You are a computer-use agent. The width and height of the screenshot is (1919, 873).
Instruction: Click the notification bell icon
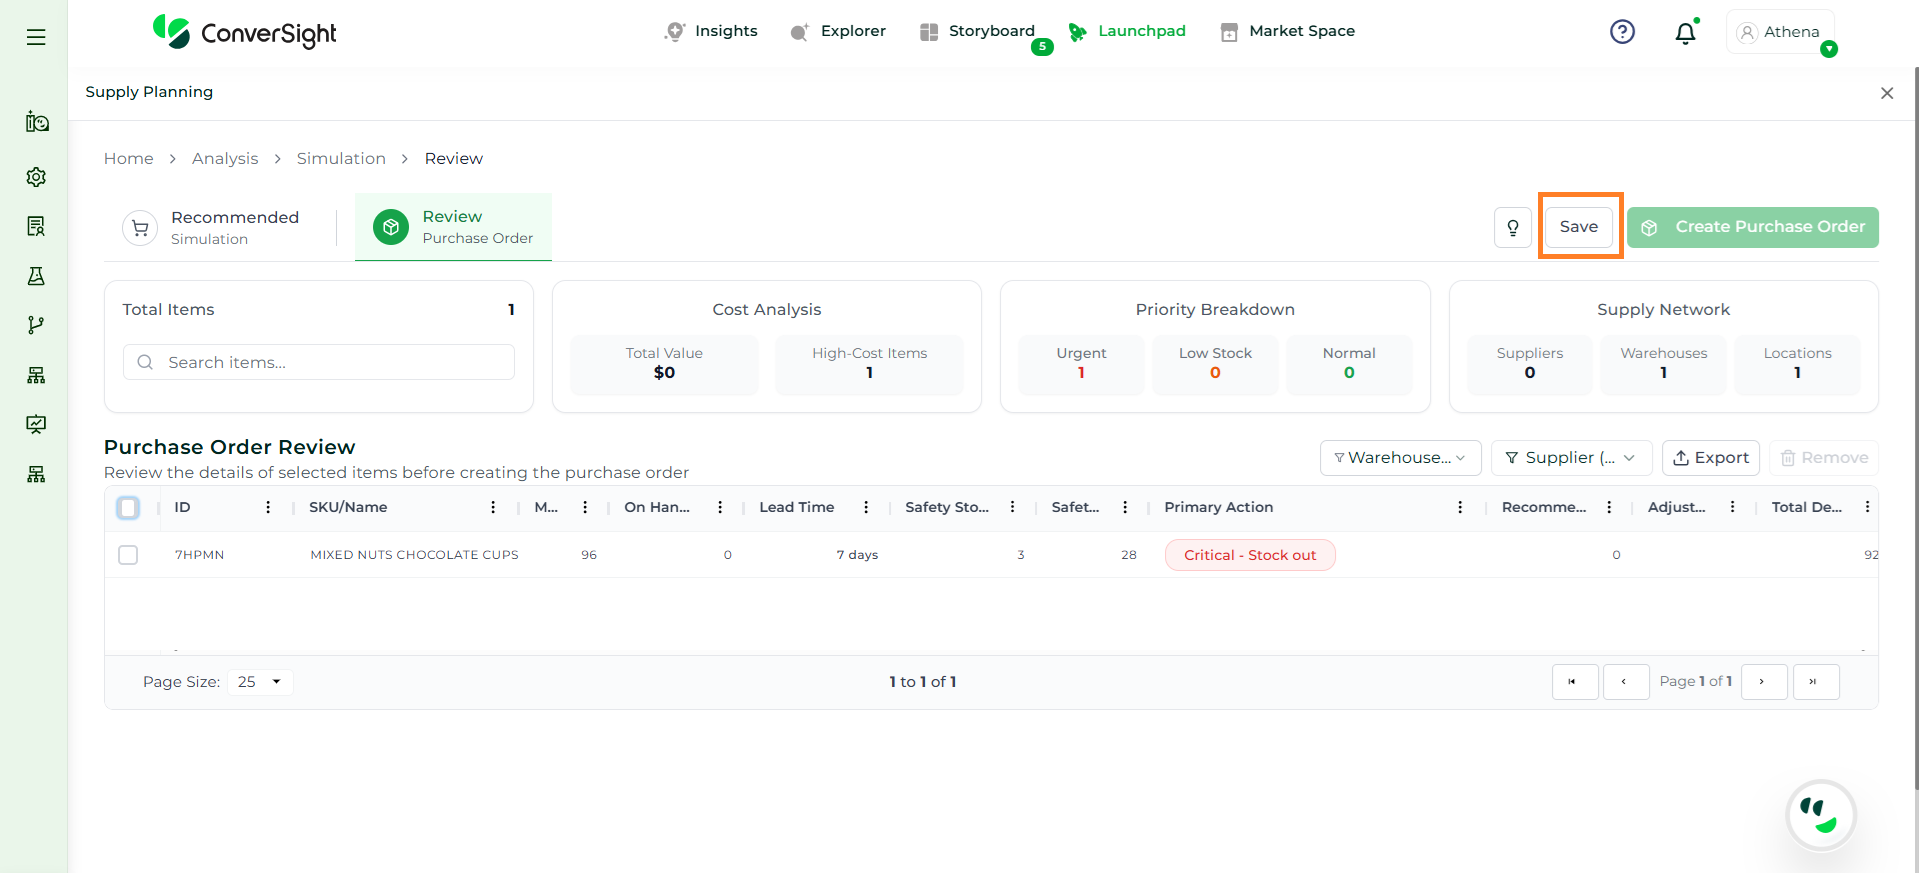(1685, 33)
